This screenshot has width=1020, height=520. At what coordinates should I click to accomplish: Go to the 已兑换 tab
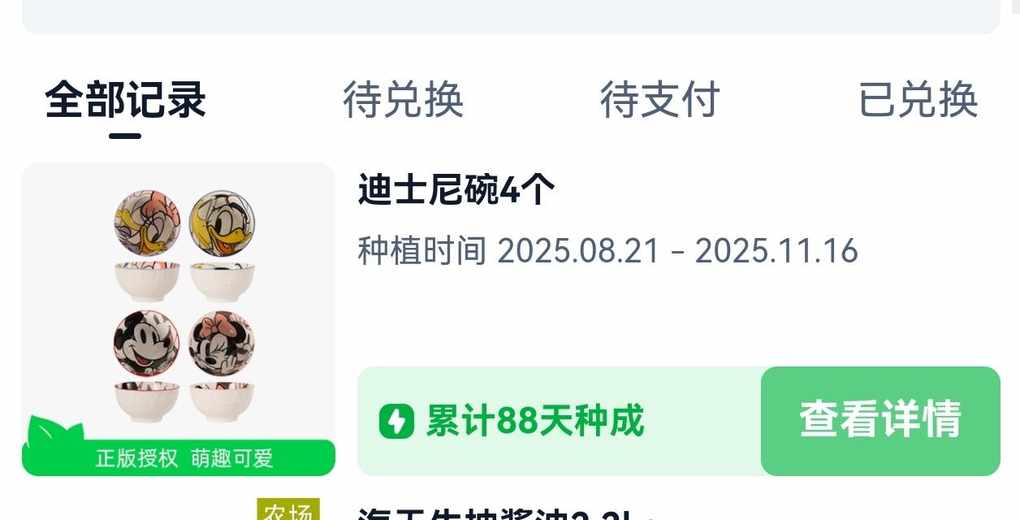(918, 100)
